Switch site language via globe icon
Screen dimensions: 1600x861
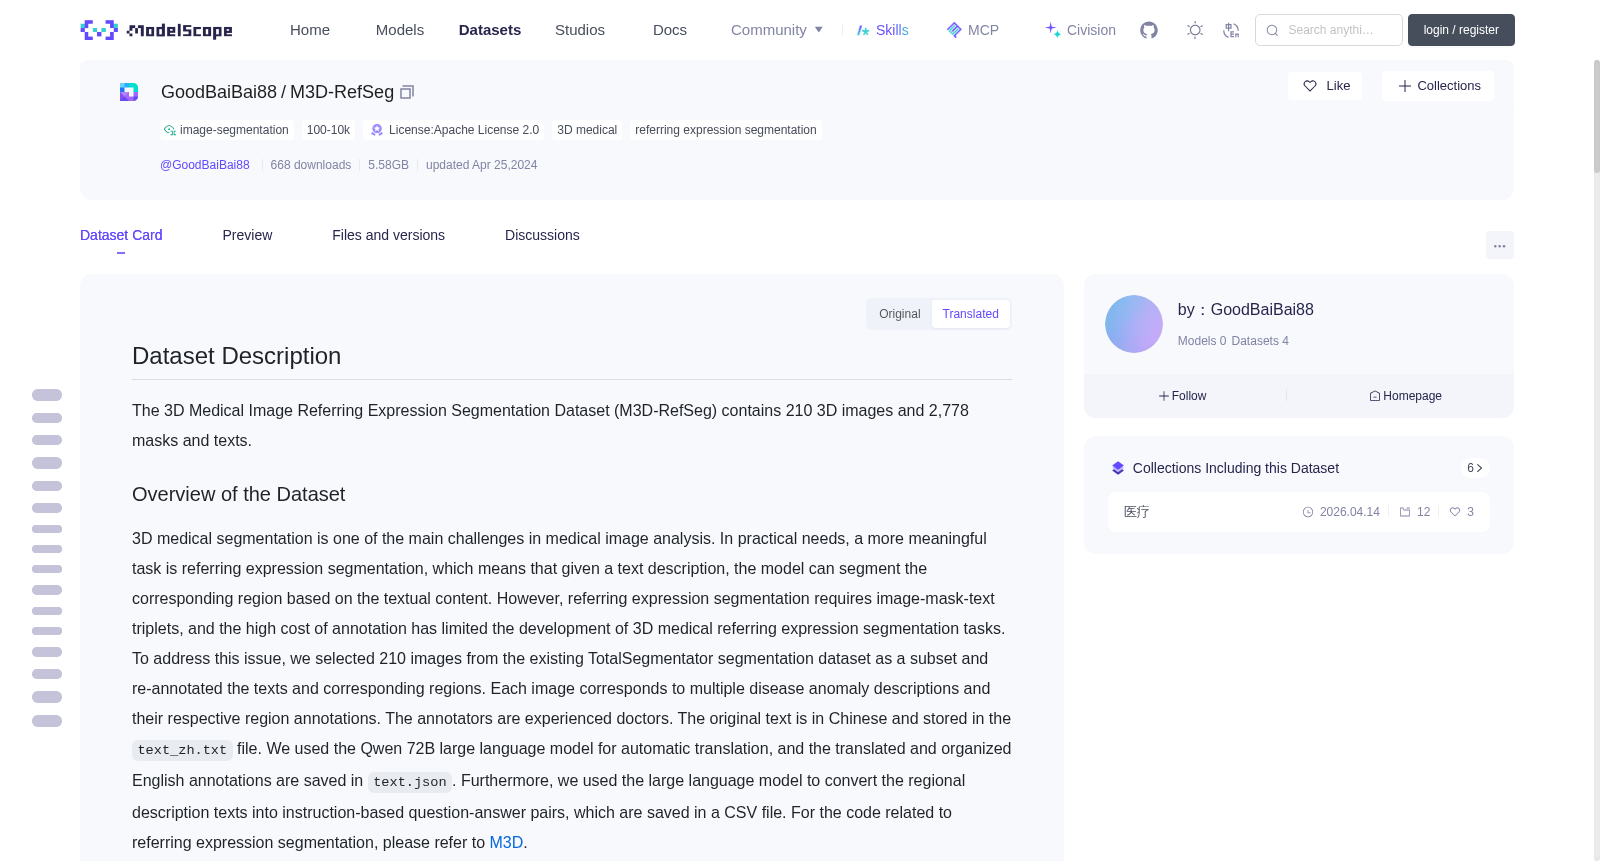1231,30
